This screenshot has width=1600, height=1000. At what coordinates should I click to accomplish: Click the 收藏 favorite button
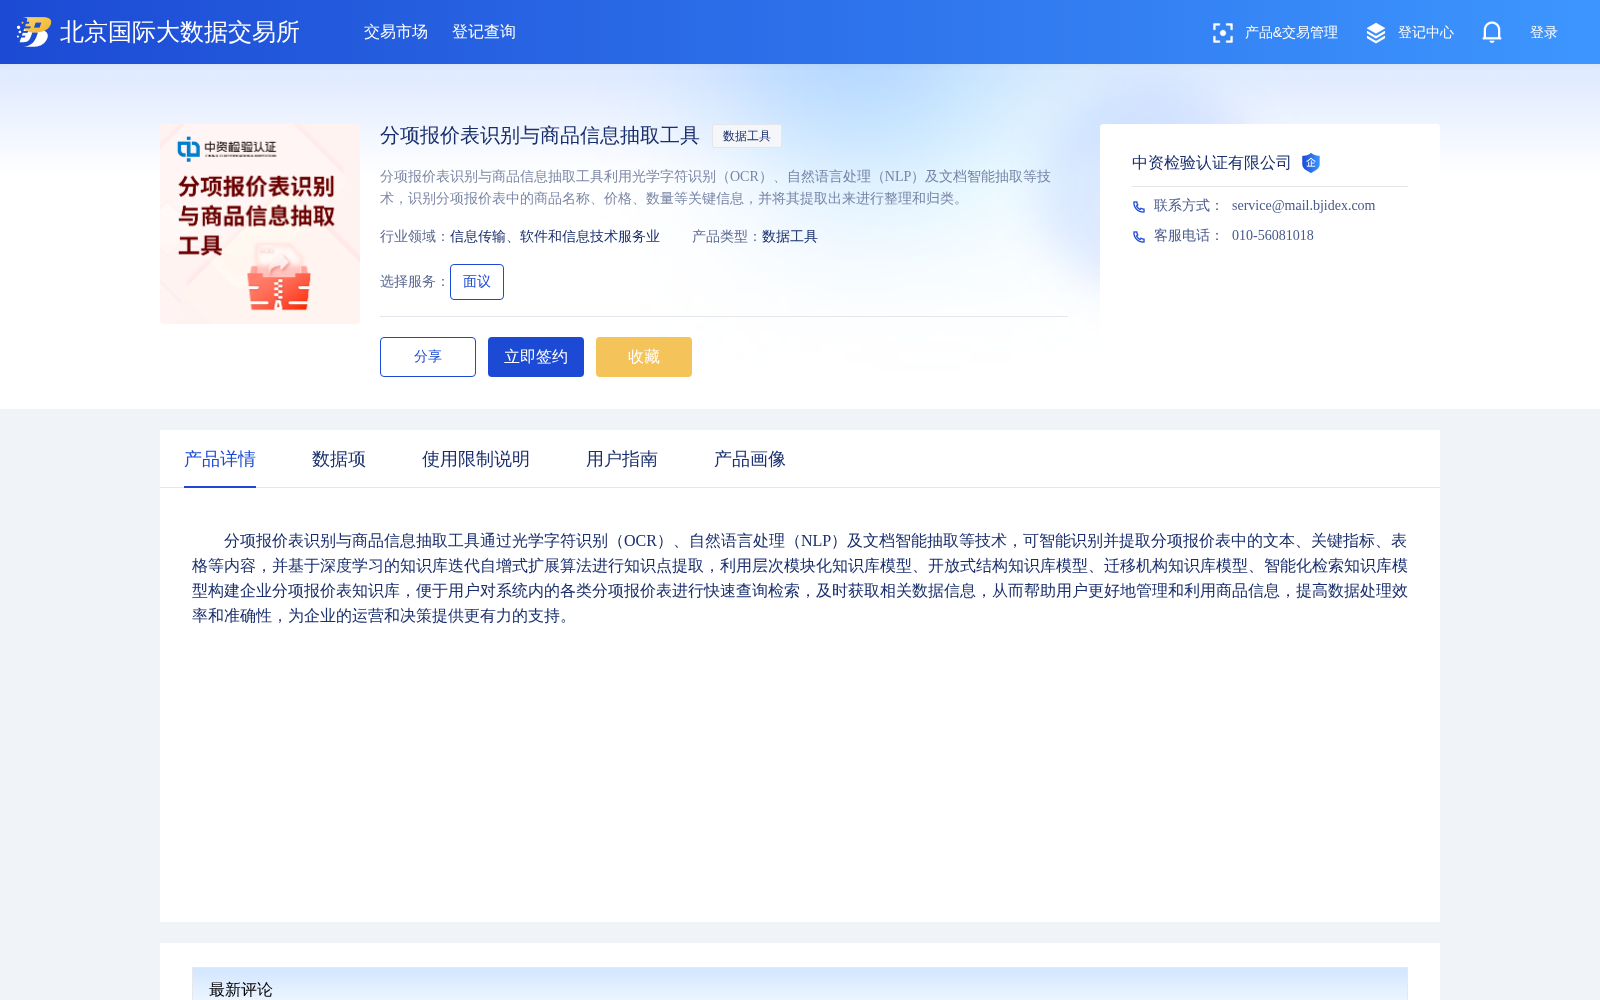tap(644, 357)
